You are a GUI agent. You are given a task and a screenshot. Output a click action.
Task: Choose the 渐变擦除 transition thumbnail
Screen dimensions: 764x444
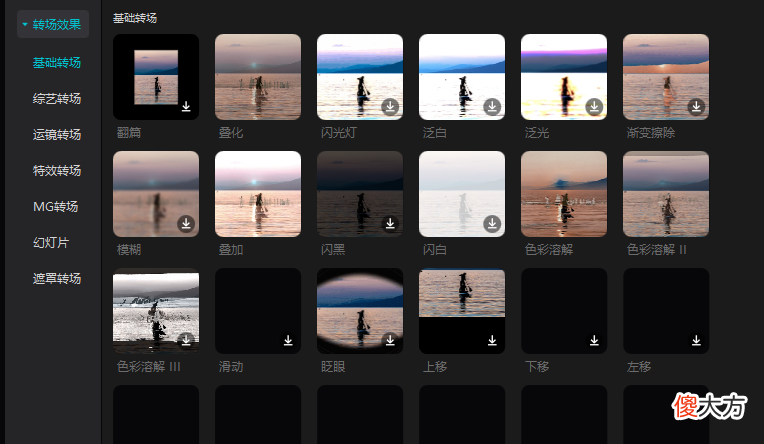tap(666, 77)
